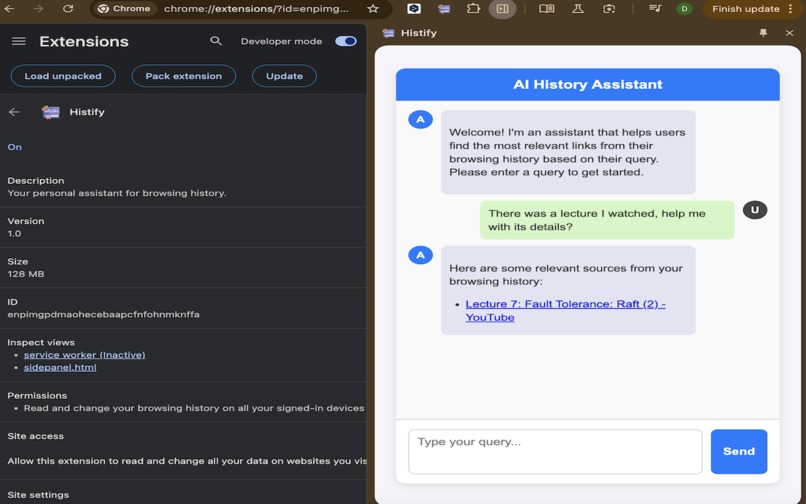Image resolution: width=806 pixels, height=504 pixels.
Task: Click the assistant avatar beside the welcome message
Action: pos(420,119)
